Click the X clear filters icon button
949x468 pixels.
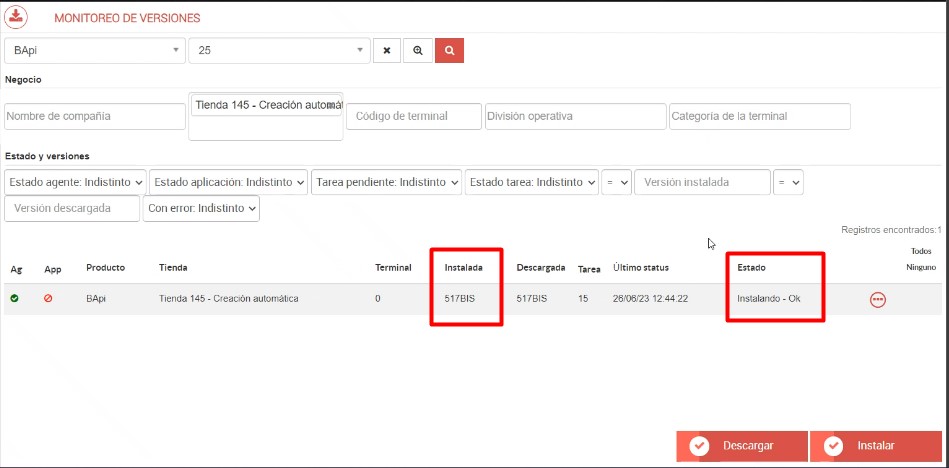tap(386, 50)
